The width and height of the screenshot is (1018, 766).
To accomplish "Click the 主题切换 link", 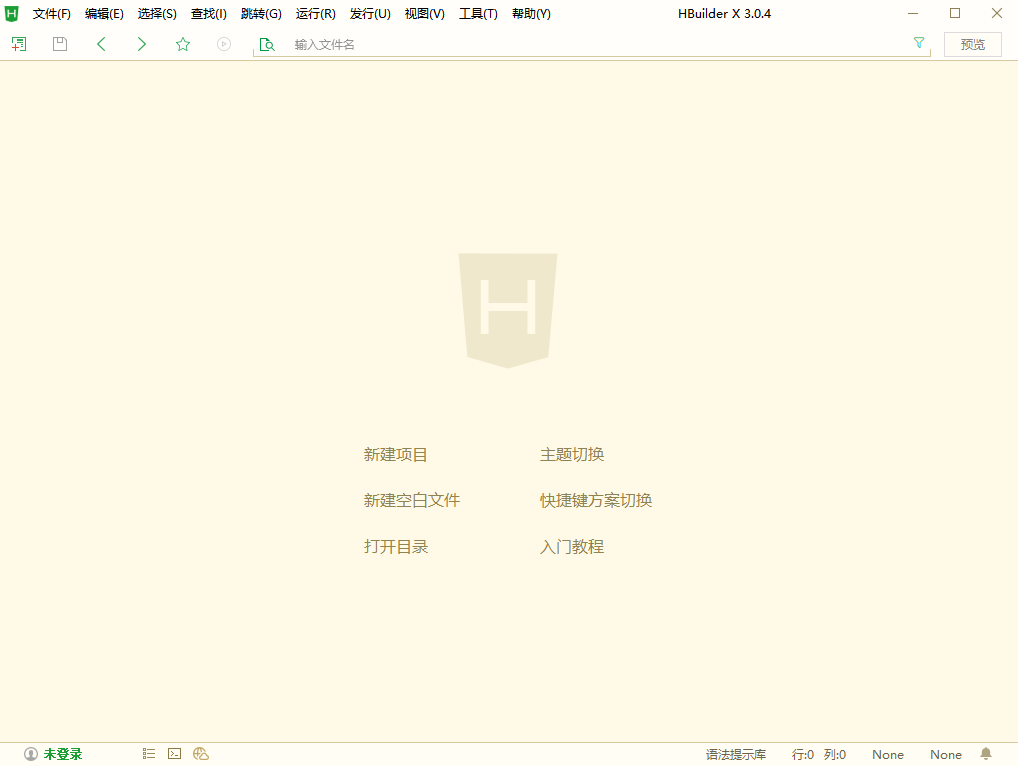I will click(572, 454).
